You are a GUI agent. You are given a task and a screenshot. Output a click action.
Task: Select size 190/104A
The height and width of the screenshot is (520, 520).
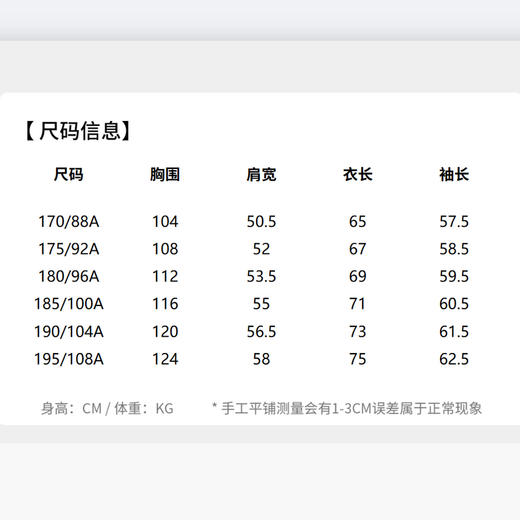click(x=69, y=332)
